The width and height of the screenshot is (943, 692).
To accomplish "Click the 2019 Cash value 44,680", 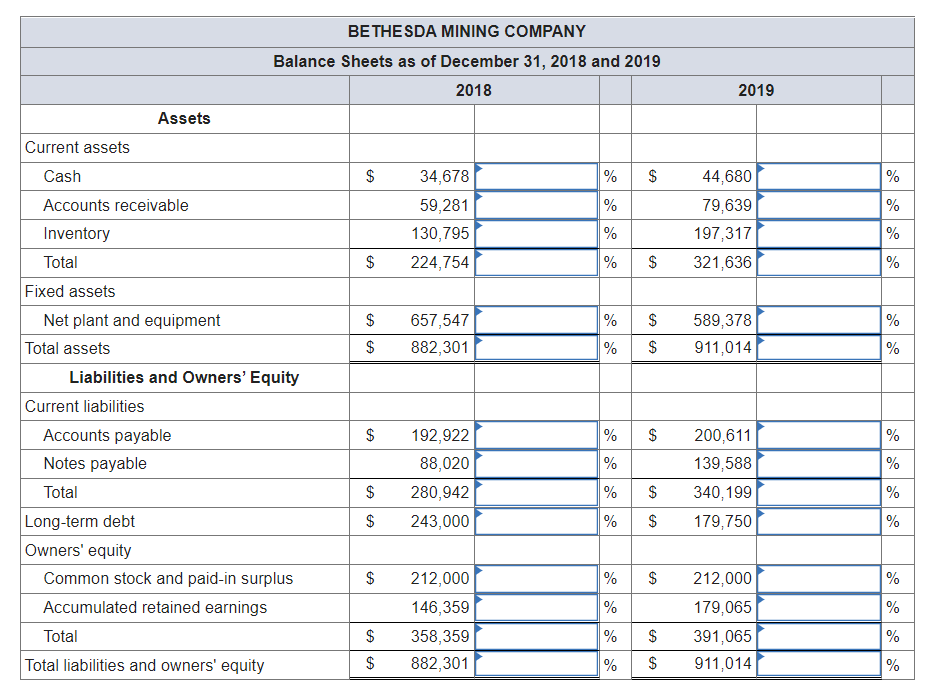I will pos(727,176).
